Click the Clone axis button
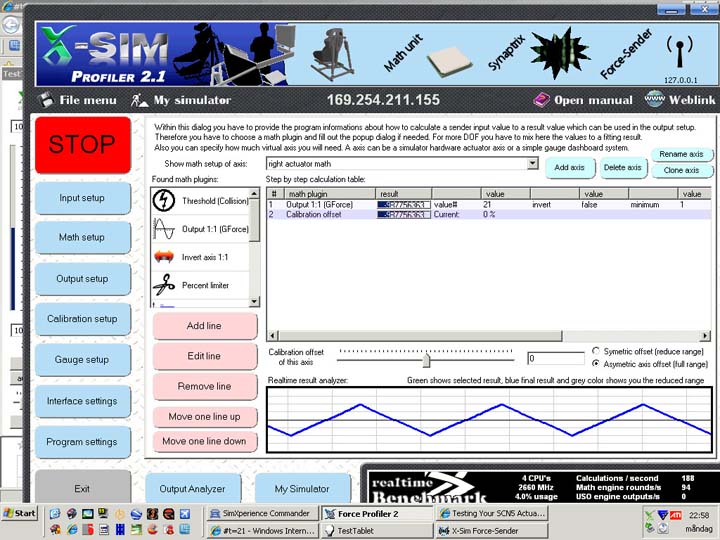Screen dimensions: 720x540 click(x=681, y=170)
